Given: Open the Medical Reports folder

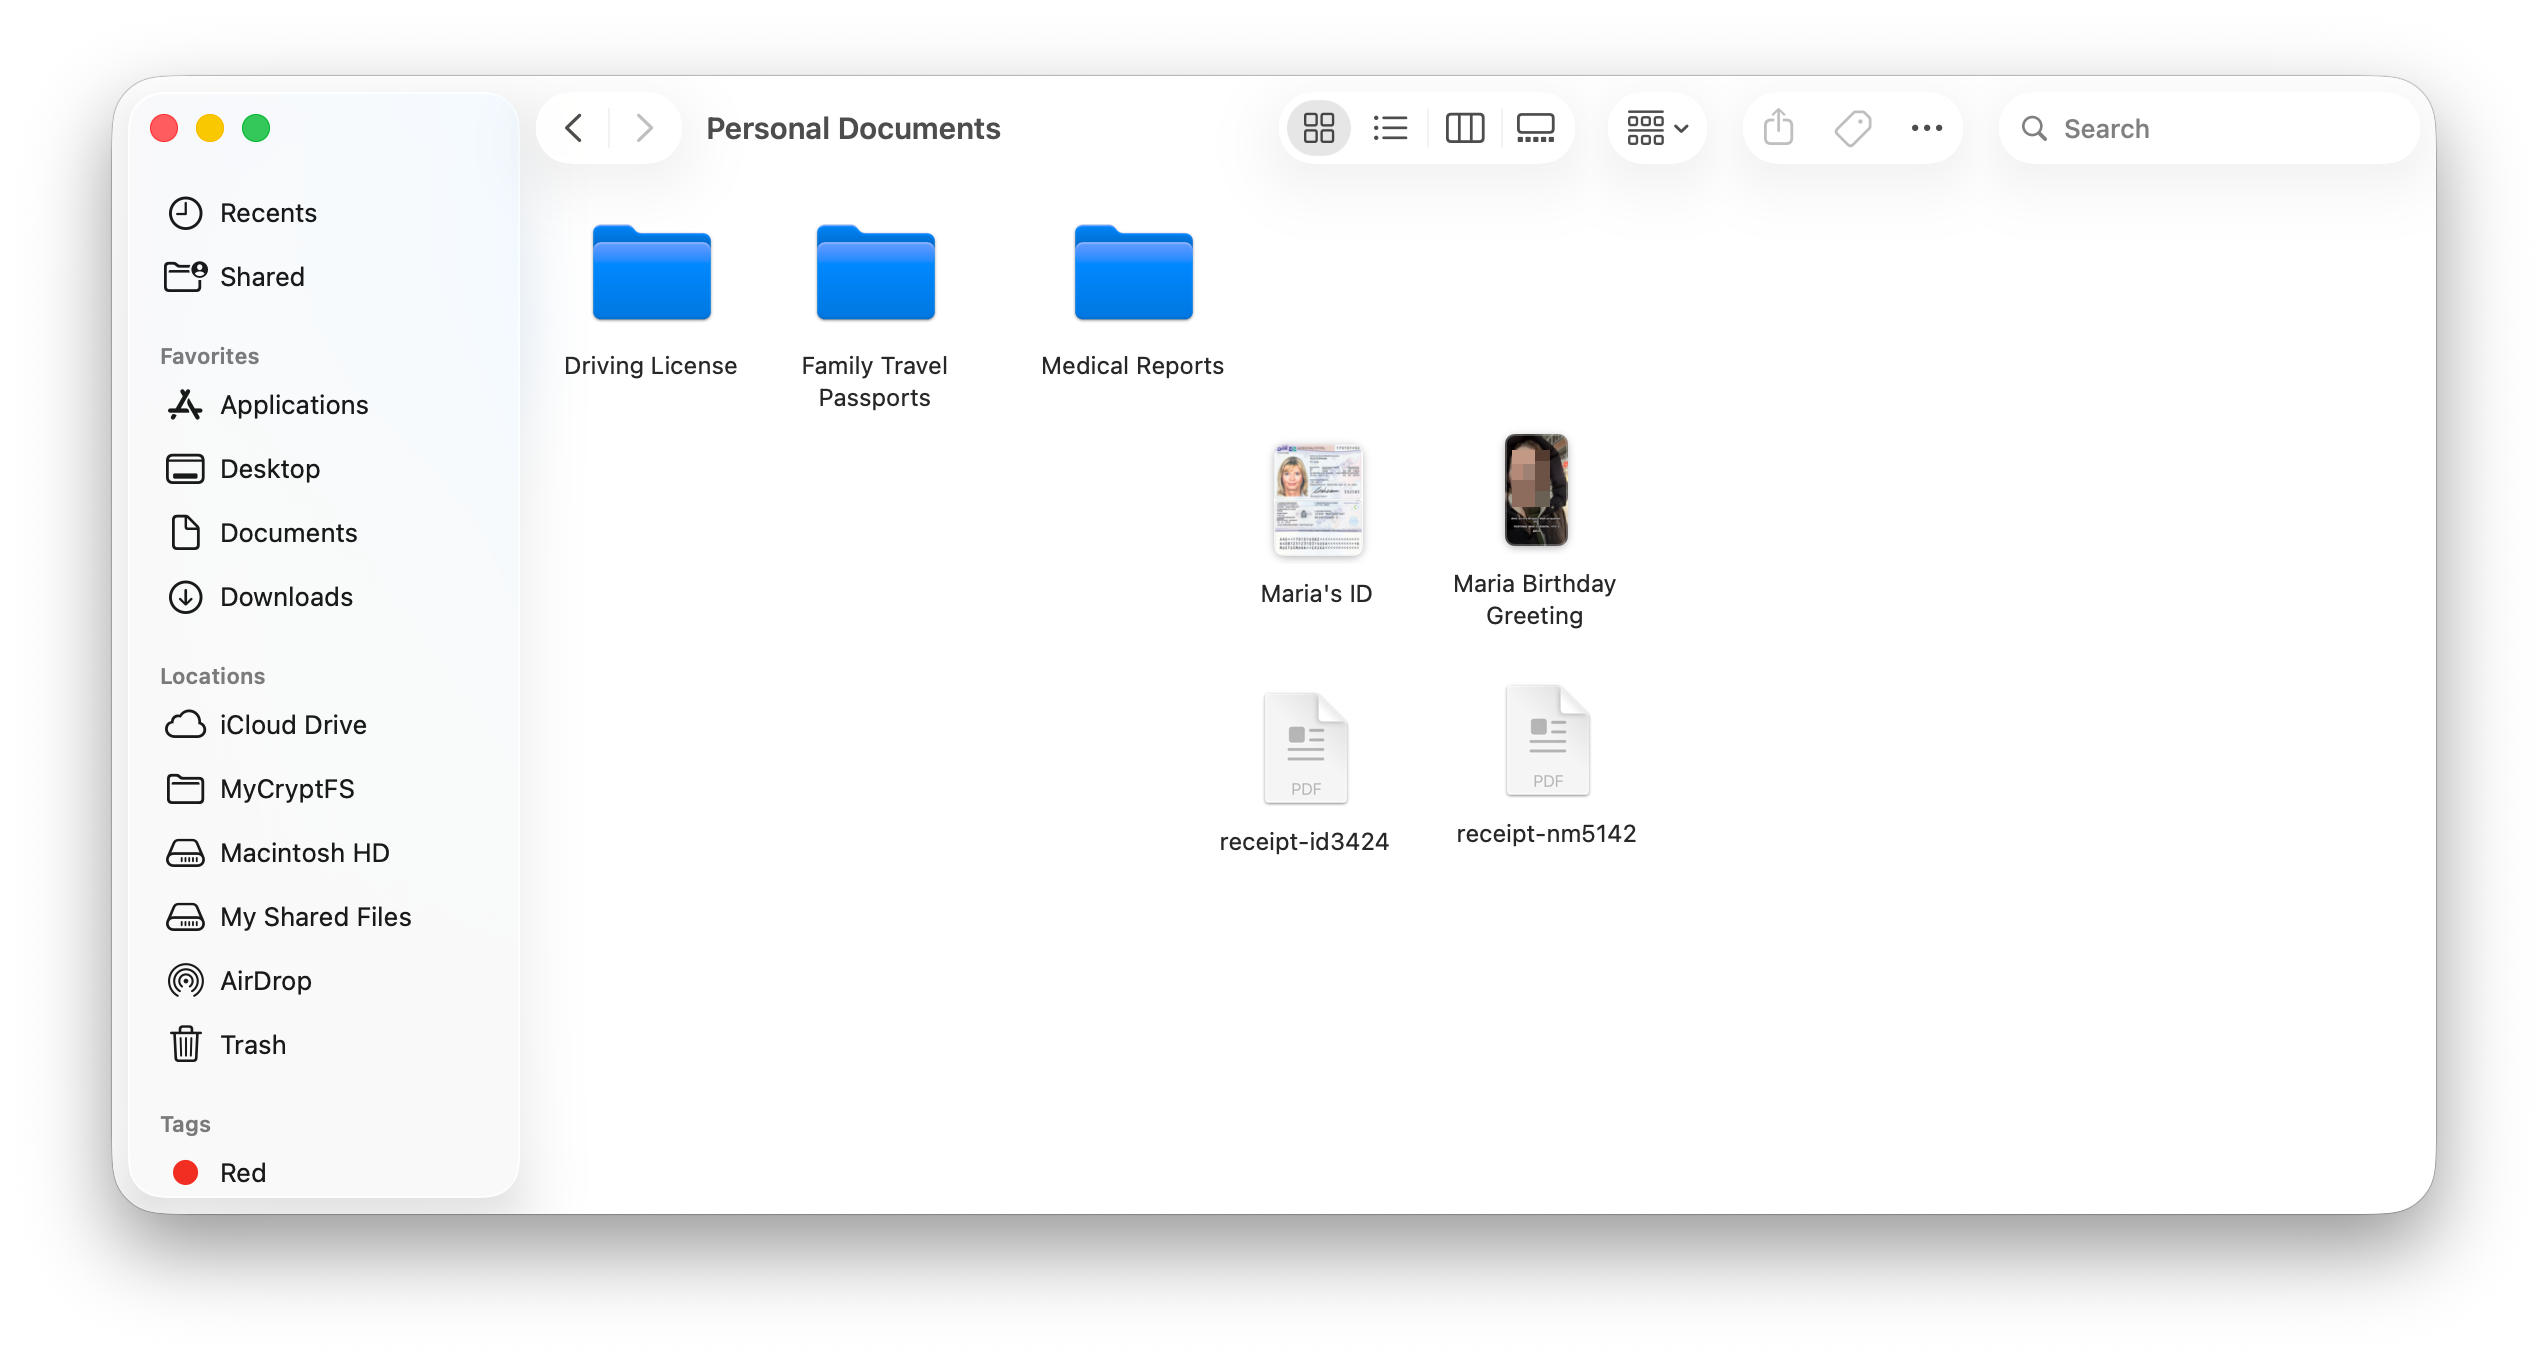Looking at the screenshot, I should [1131, 273].
